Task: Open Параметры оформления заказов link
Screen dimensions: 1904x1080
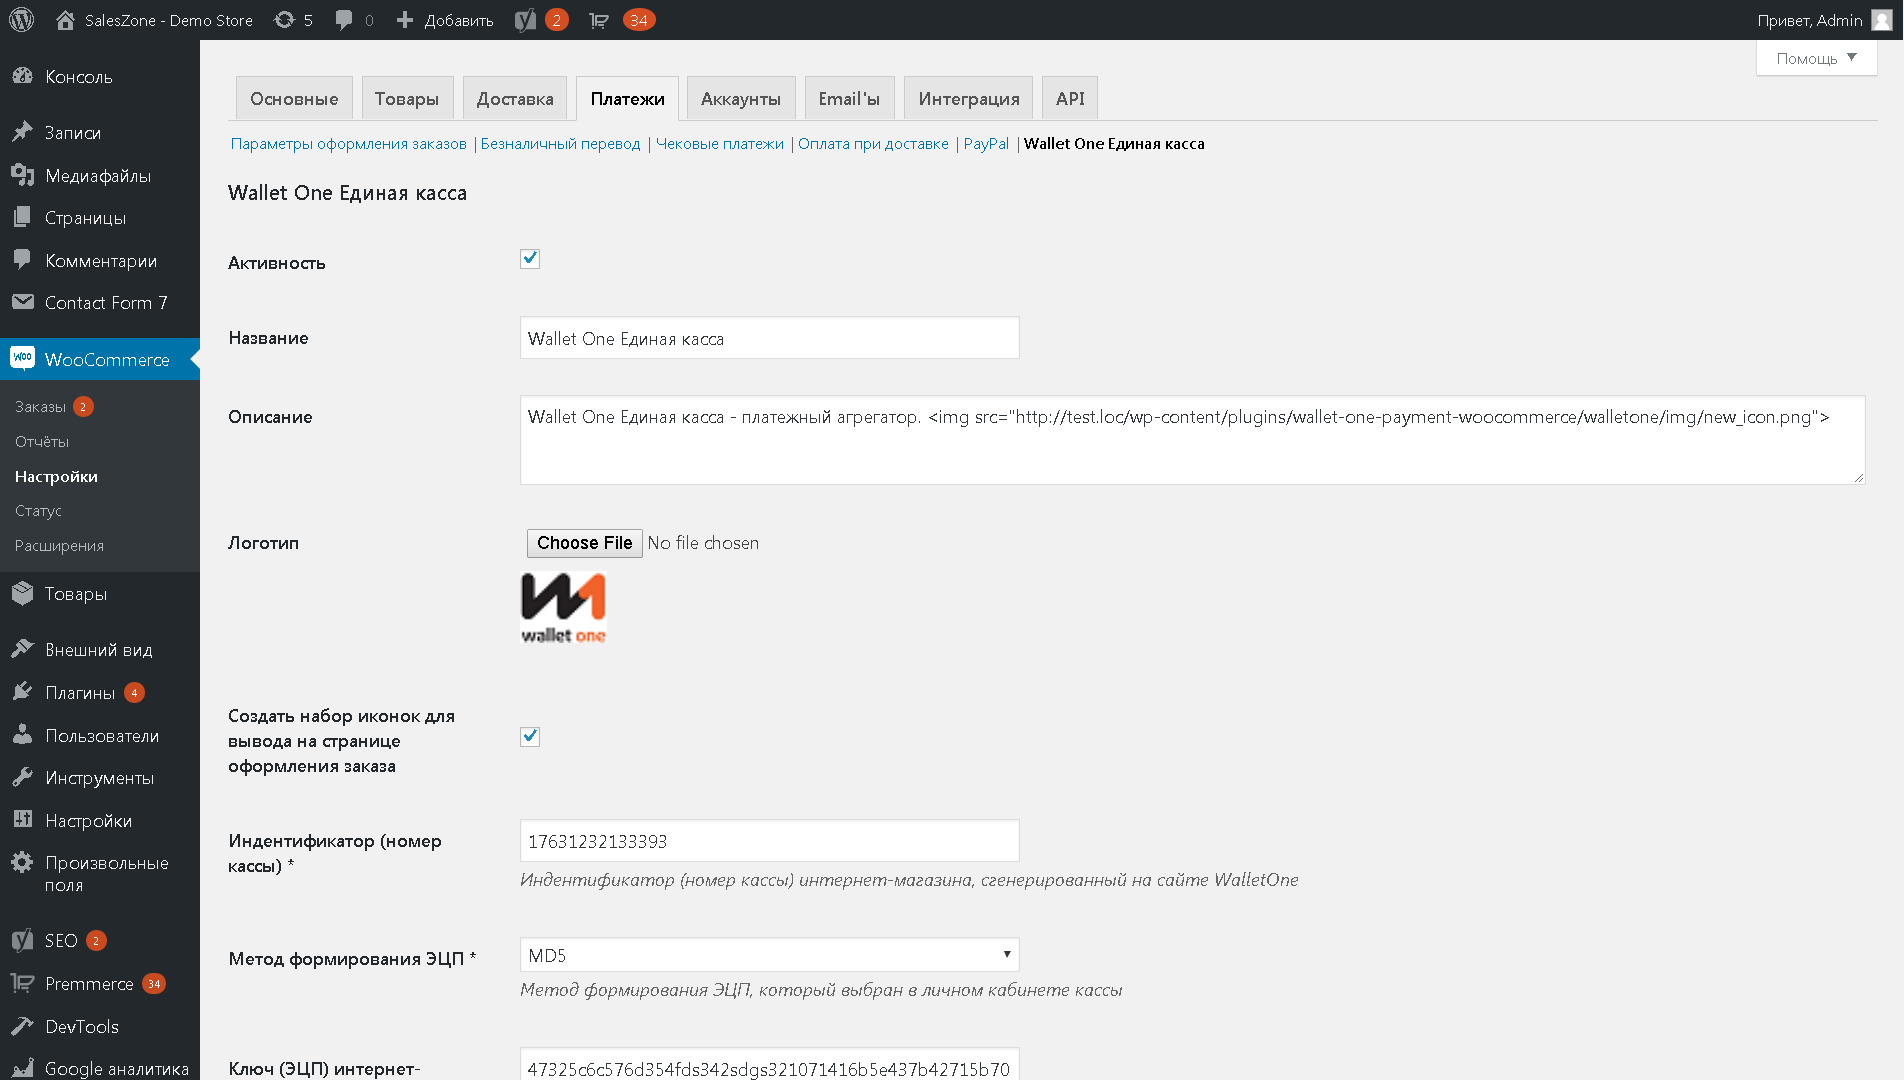Action: point(349,144)
